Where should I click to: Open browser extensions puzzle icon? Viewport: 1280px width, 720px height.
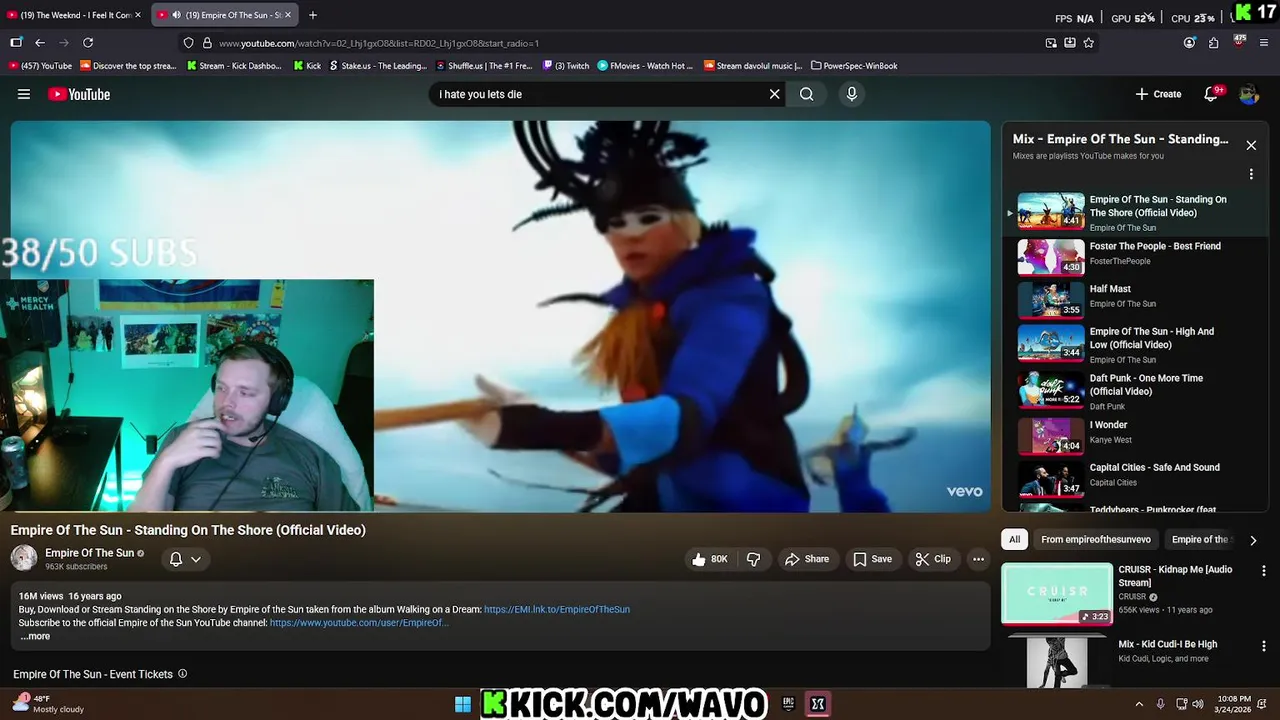1213,43
